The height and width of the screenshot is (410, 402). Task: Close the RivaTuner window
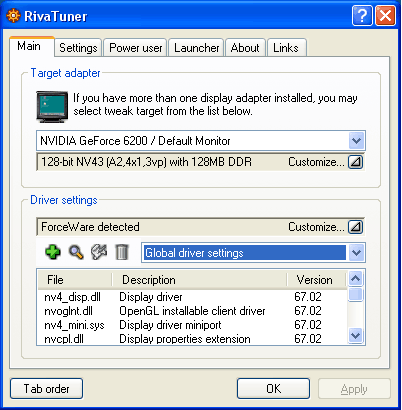click(385, 15)
